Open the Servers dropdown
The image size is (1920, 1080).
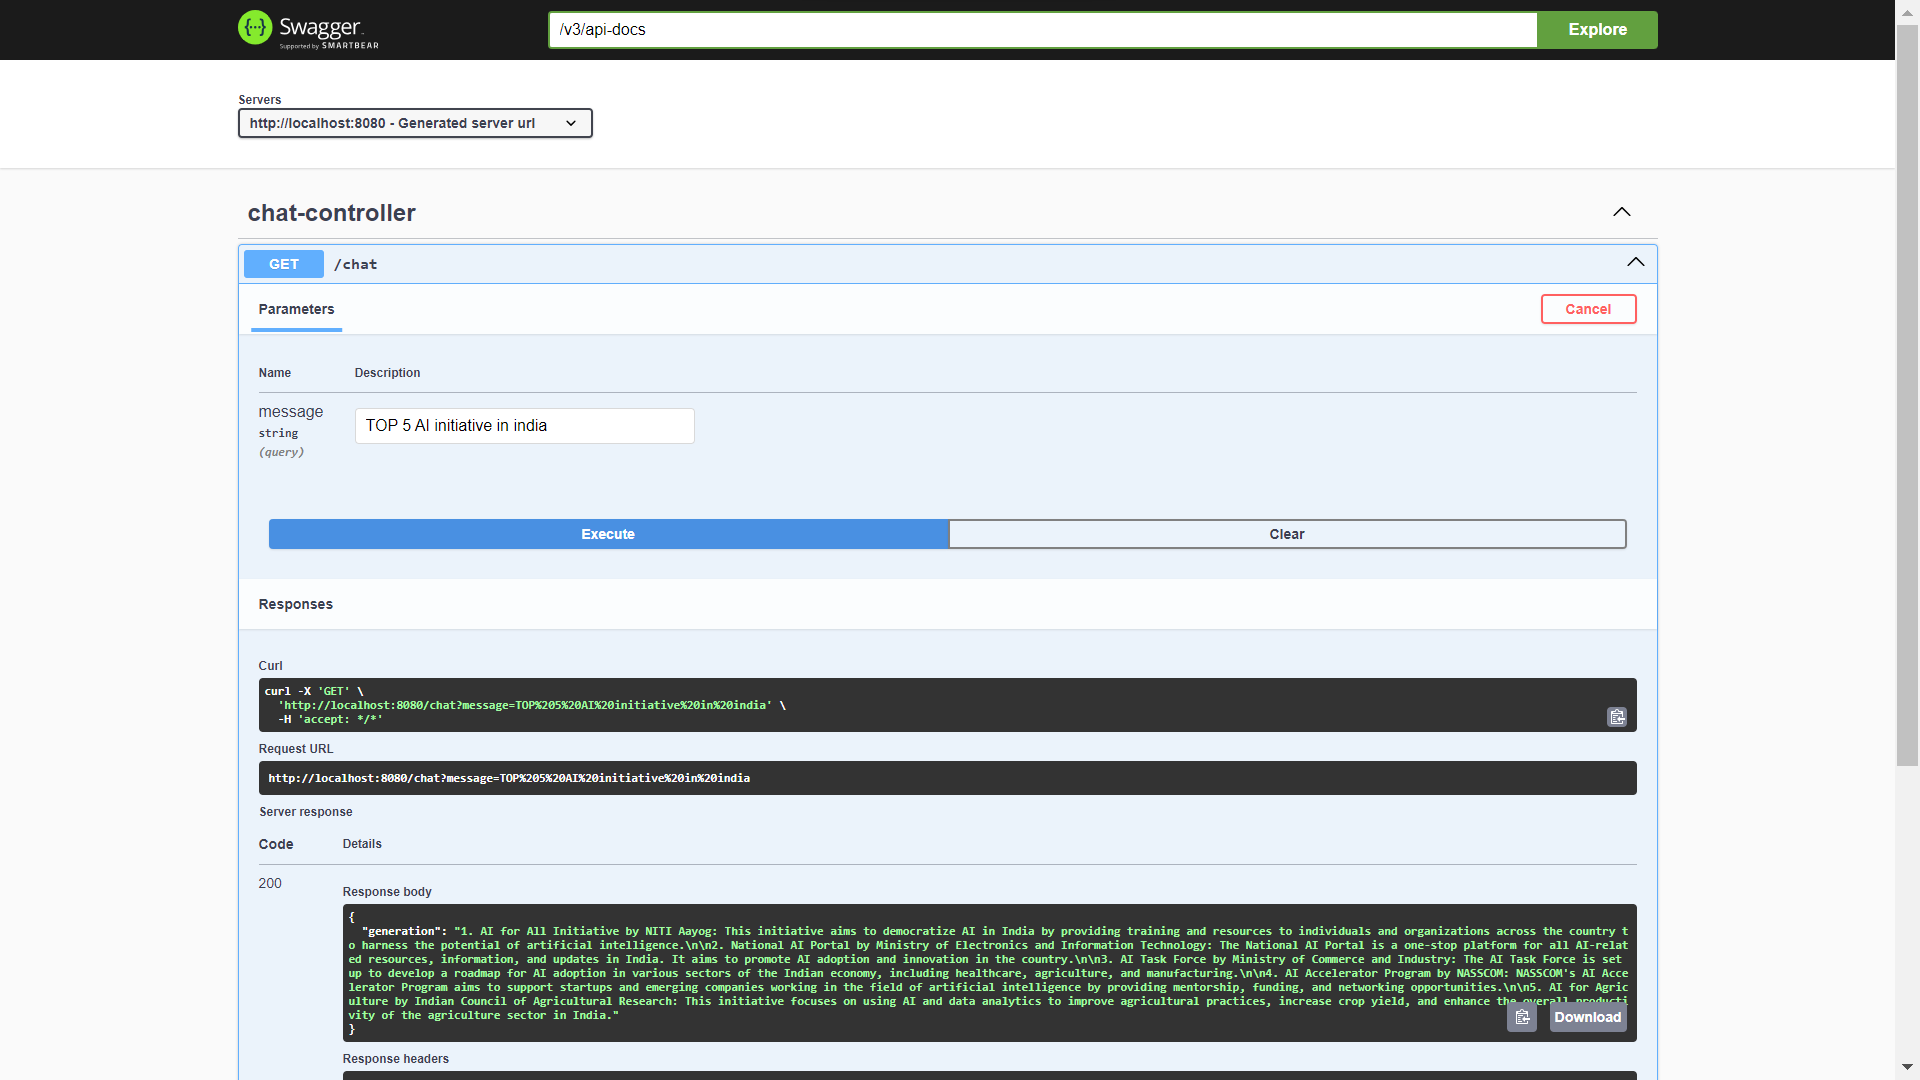click(415, 123)
